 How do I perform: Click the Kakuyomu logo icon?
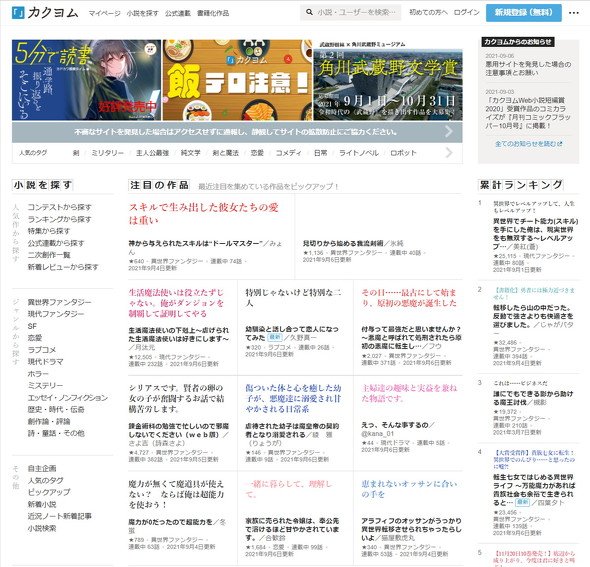[18, 13]
